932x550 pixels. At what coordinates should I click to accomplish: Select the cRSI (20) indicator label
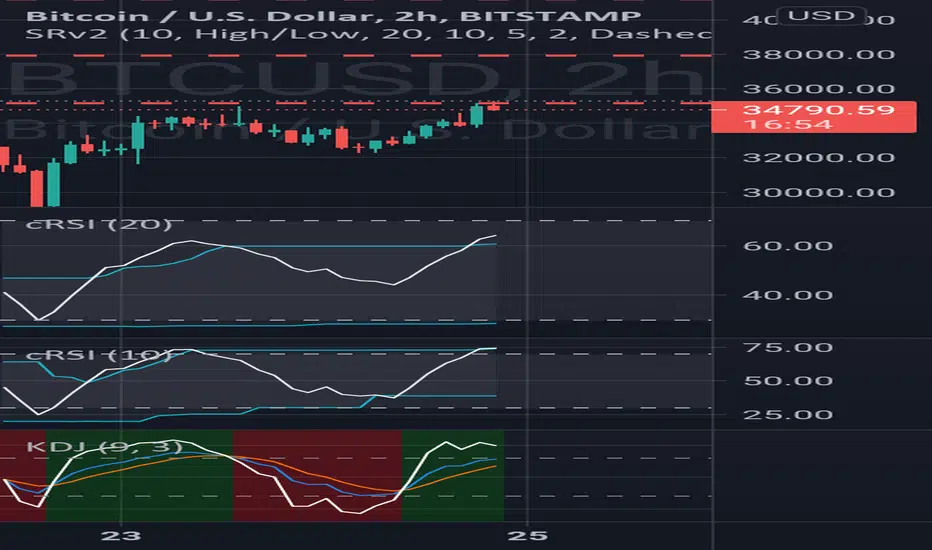pyautogui.click(x=99, y=224)
